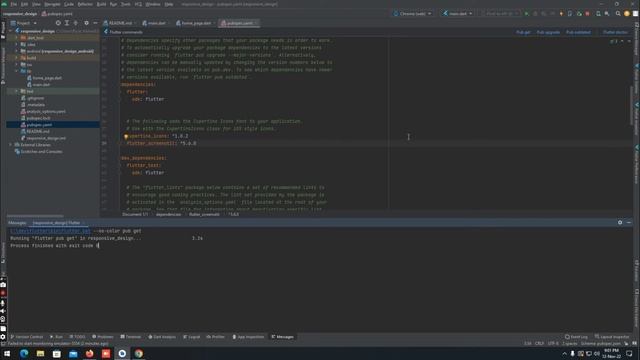Click recorder microphone icon
This screenshot has height=360, width=640.
coord(3,303)
